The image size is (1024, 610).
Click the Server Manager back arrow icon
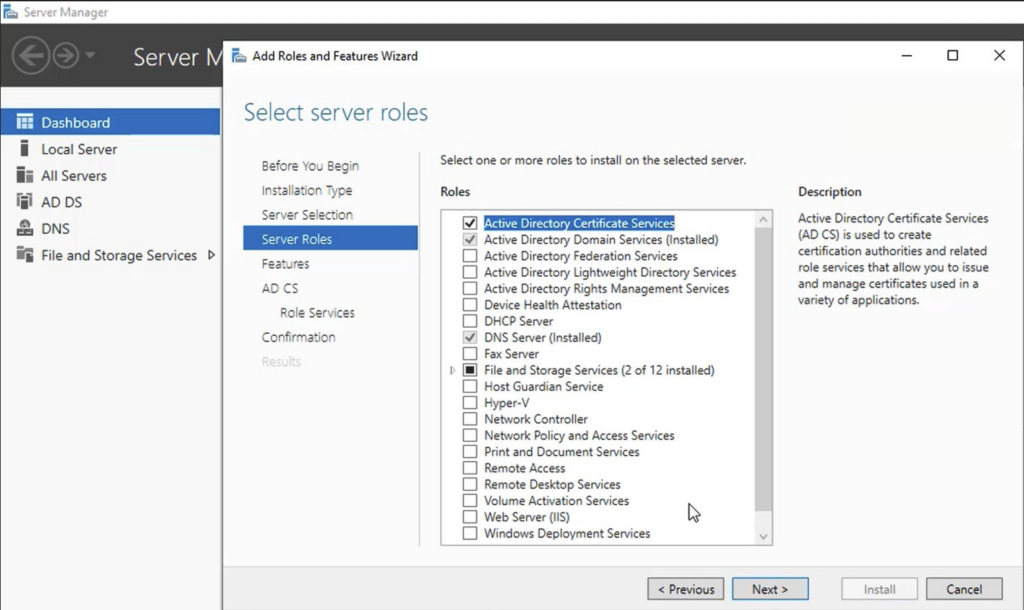click(x=31, y=56)
